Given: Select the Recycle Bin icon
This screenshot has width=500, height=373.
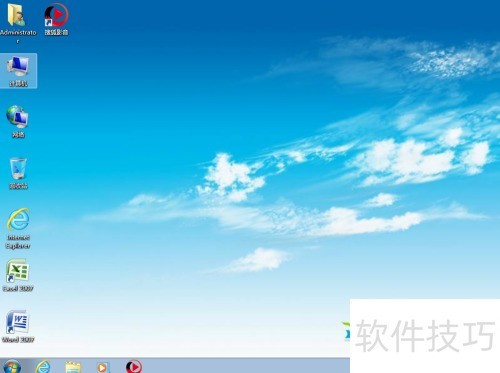Looking at the screenshot, I should [18, 168].
